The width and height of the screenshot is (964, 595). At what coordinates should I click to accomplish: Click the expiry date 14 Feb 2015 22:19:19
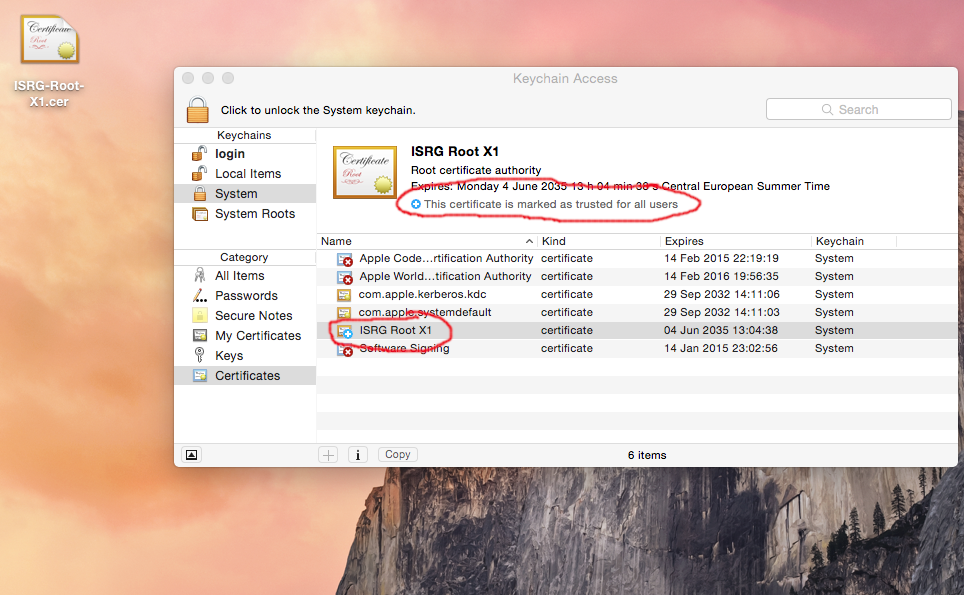(x=721, y=258)
